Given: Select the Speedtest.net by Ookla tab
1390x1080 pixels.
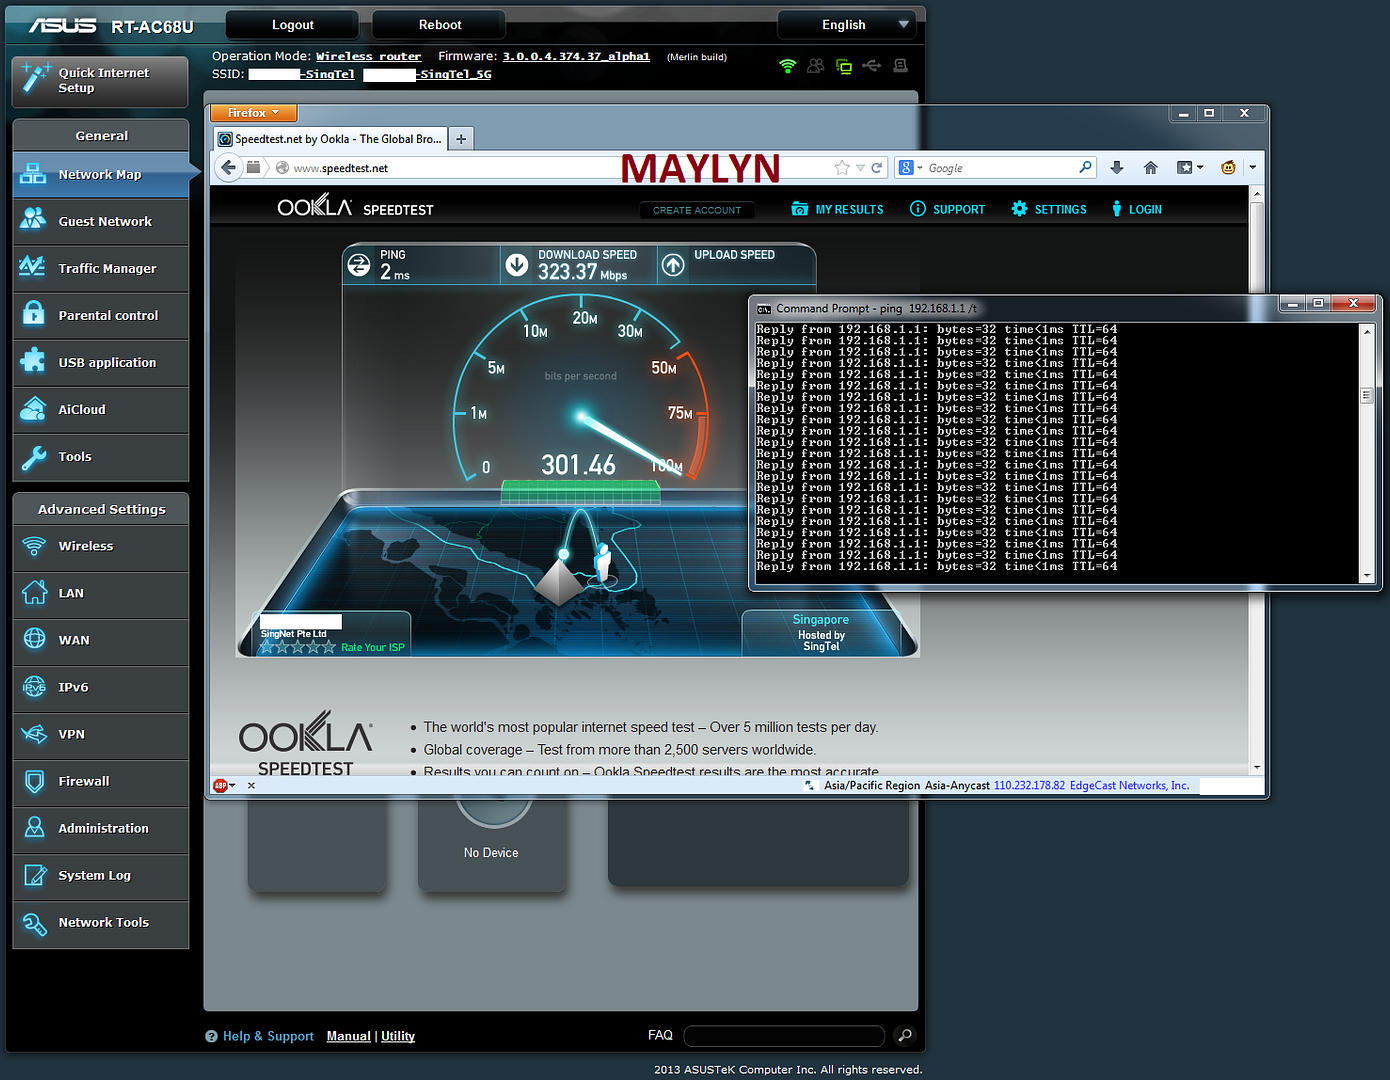Looking at the screenshot, I should coord(330,139).
